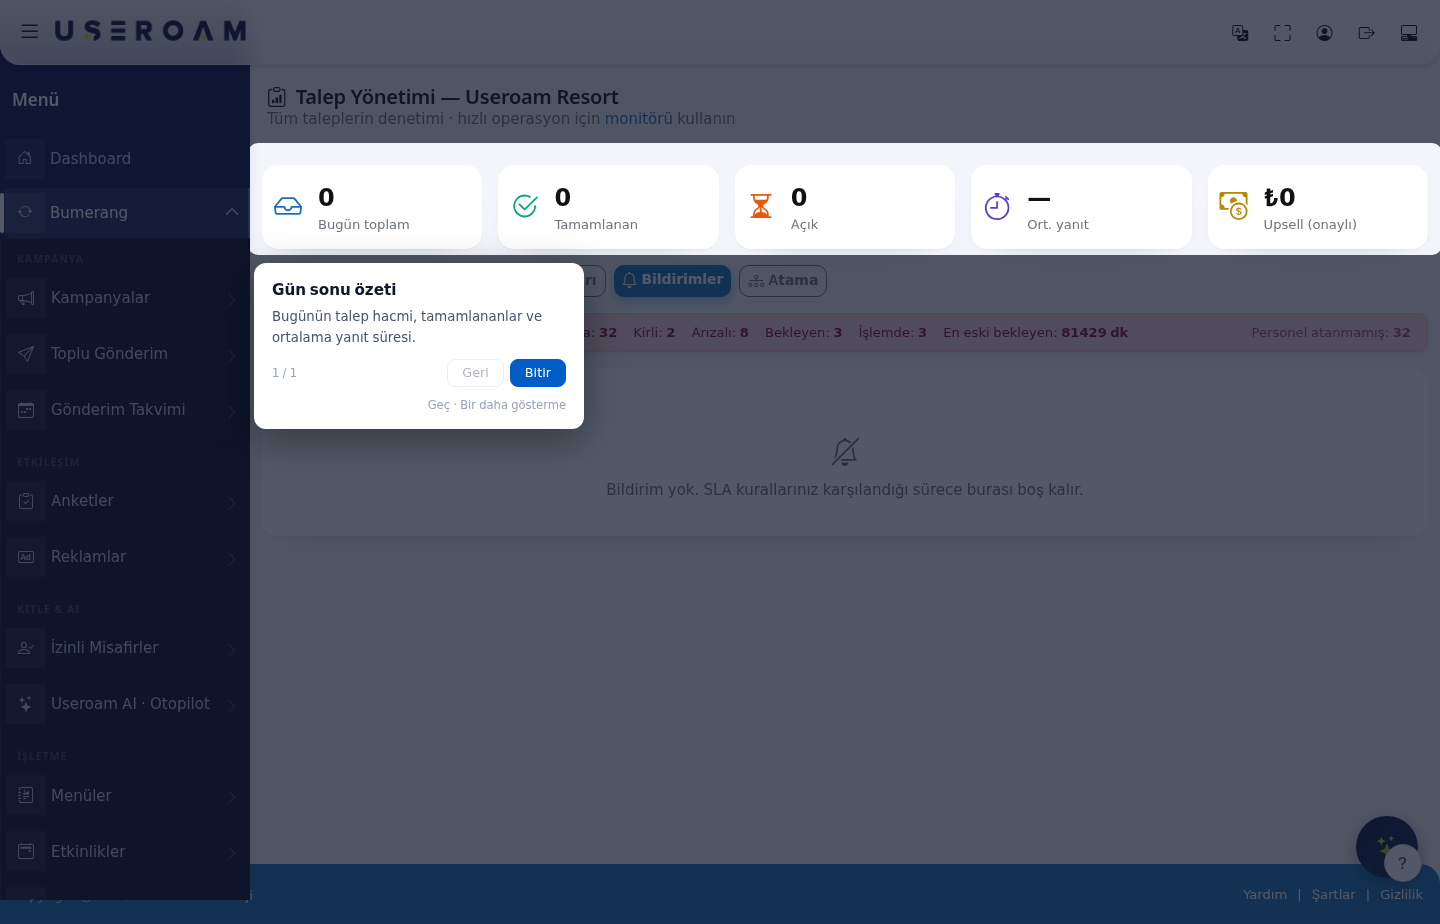Click the Ort. yanıt stopwatch icon
Viewport: 1440px width, 924px height.
997,206
